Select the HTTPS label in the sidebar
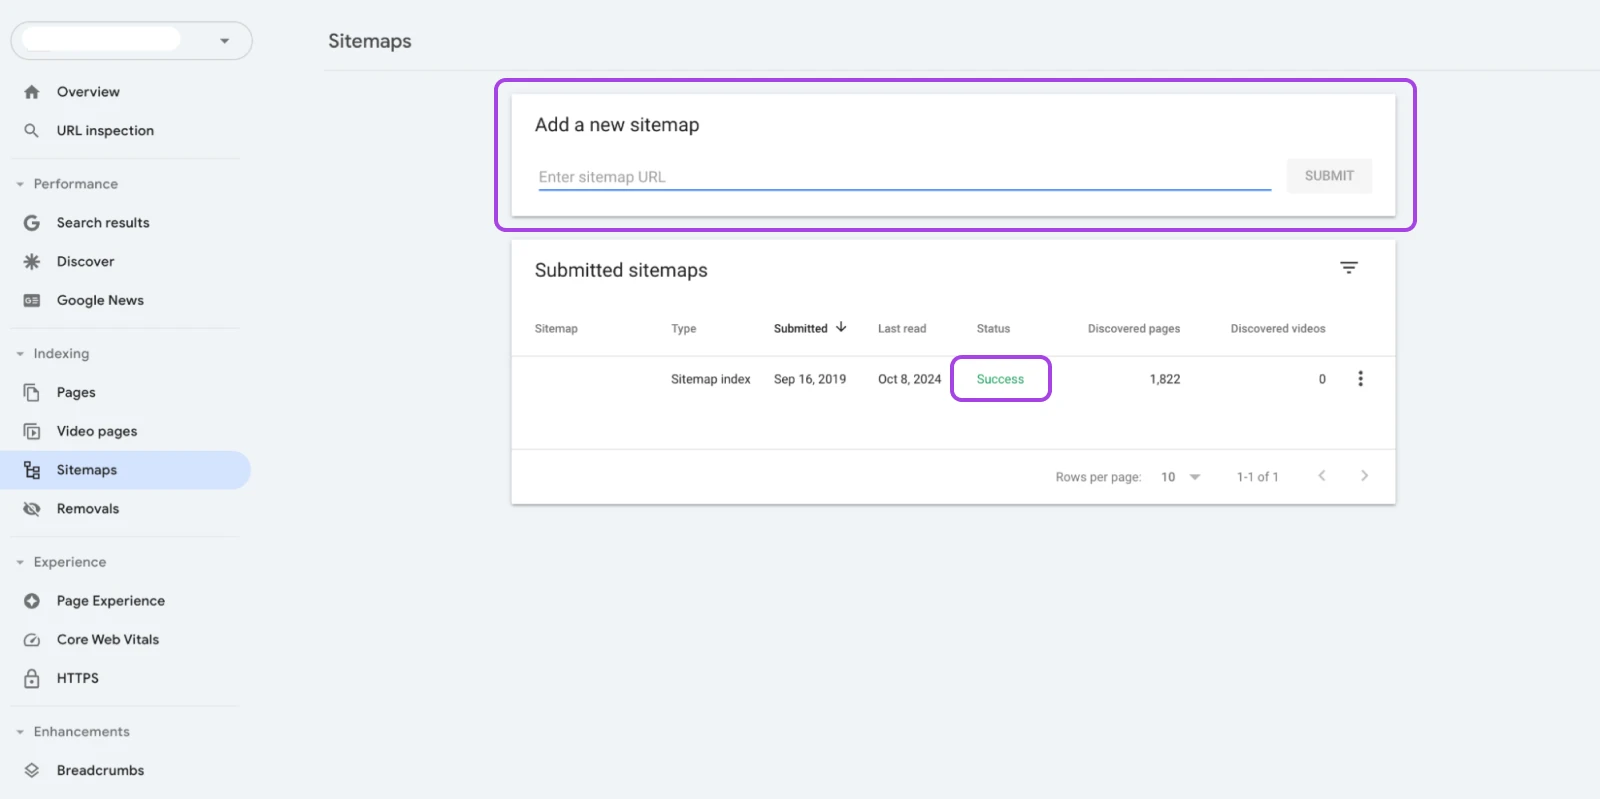The width and height of the screenshot is (1600, 799). (78, 678)
